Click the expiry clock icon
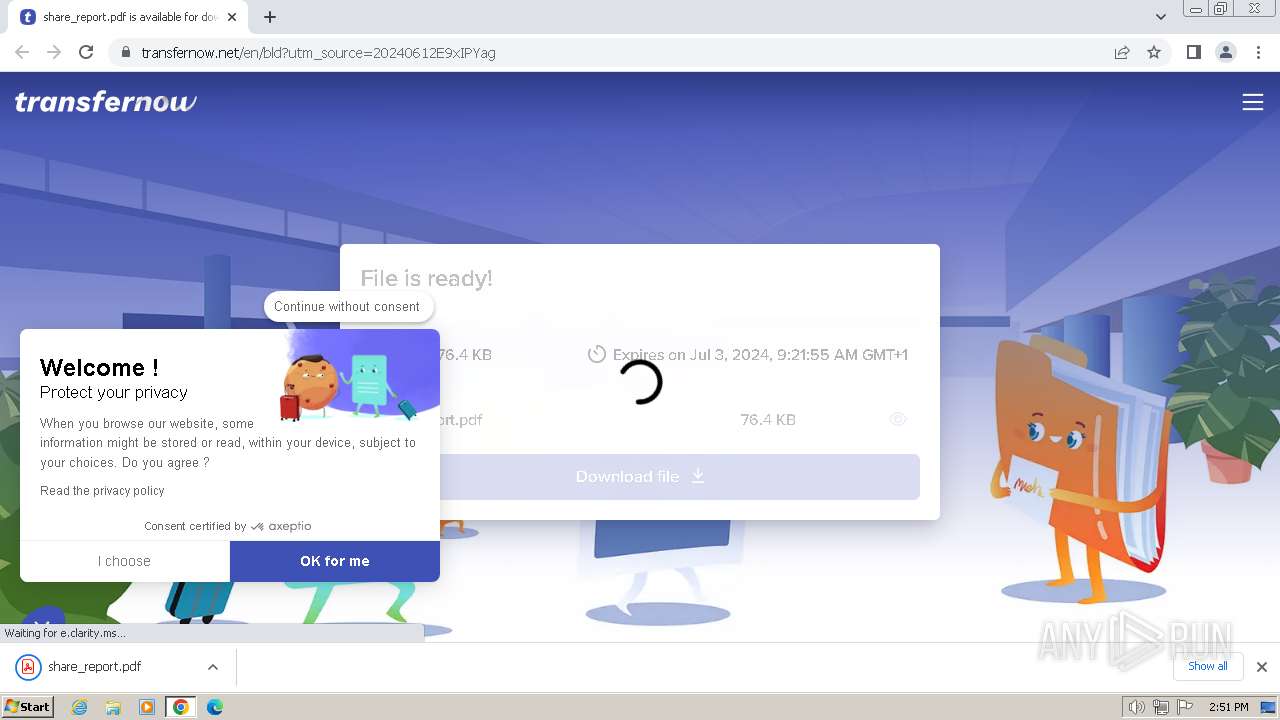The width and height of the screenshot is (1280, 720). tap(597, 354)
